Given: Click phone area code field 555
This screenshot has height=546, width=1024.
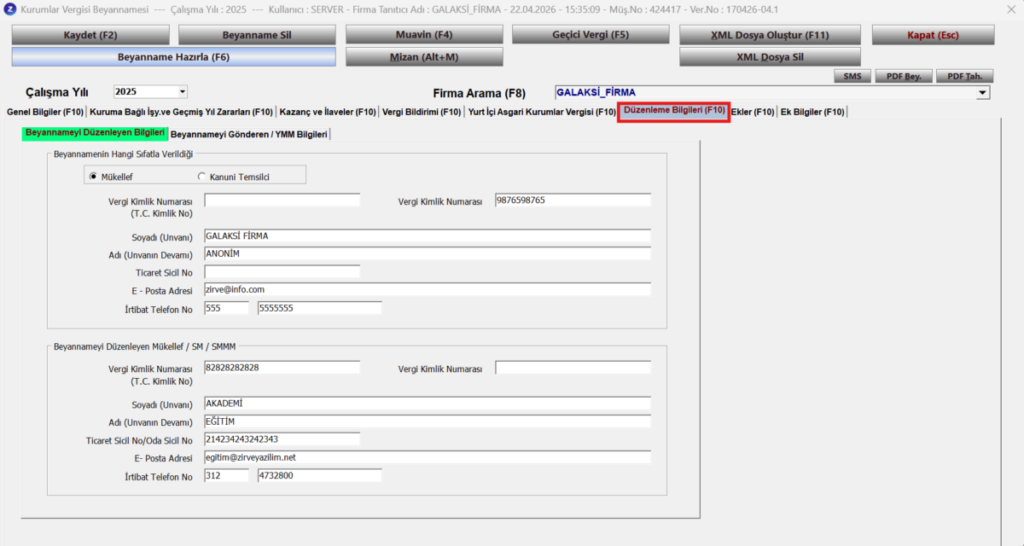Looking at the screenshot, I should (226, 308).
